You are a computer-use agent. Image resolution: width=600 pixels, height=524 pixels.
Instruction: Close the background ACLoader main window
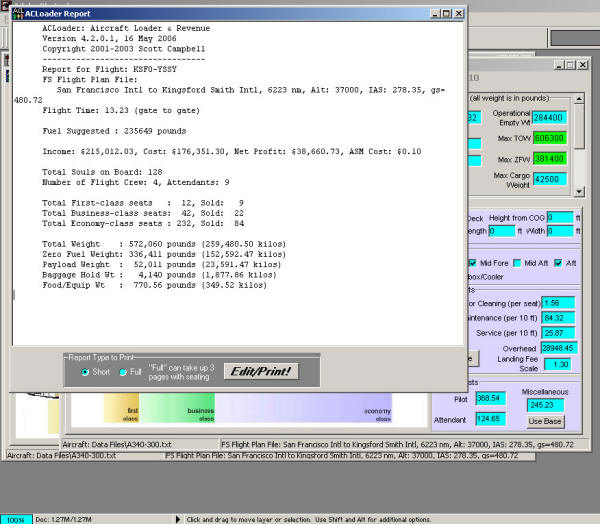582,64
